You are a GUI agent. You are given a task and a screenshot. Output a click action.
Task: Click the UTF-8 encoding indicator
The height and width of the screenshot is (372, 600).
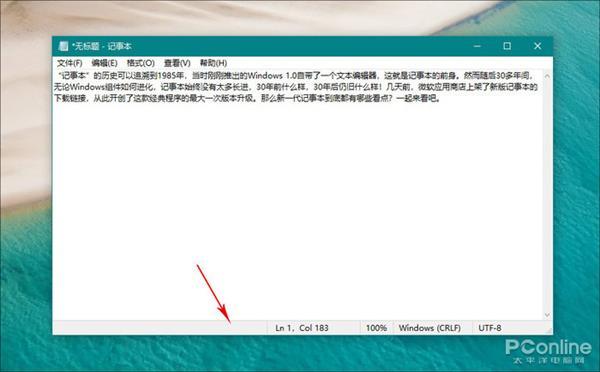pos(490,328)
